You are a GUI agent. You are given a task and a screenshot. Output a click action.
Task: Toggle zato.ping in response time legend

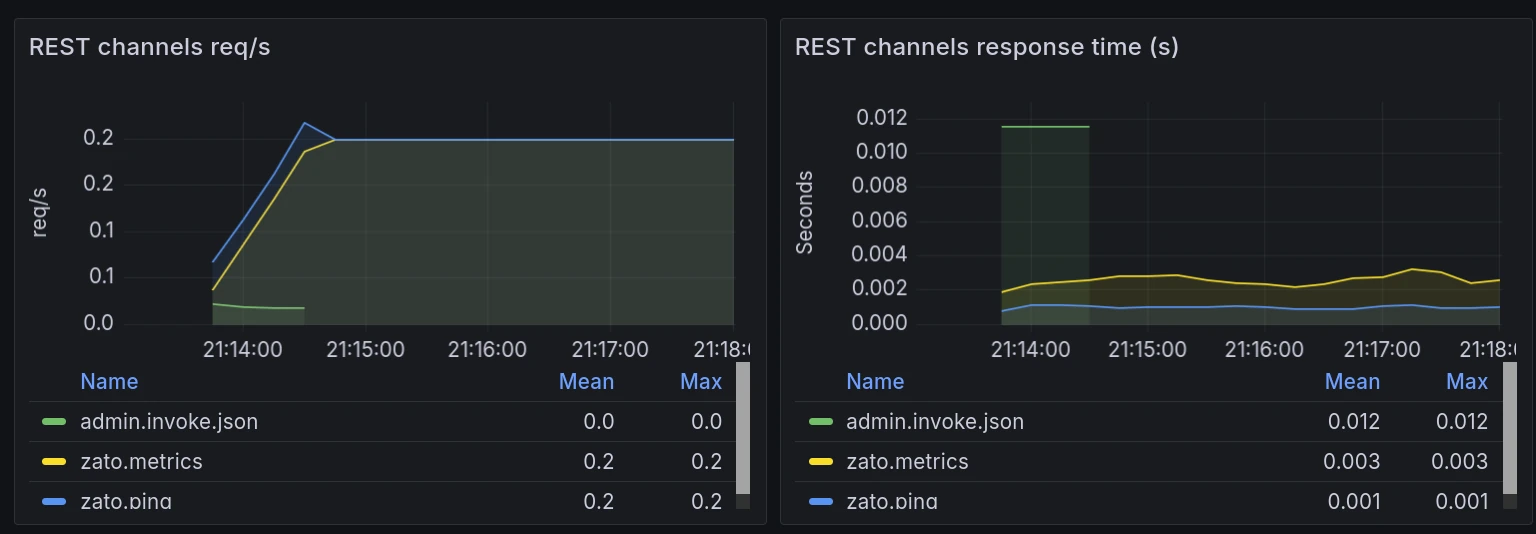[892, 501]
